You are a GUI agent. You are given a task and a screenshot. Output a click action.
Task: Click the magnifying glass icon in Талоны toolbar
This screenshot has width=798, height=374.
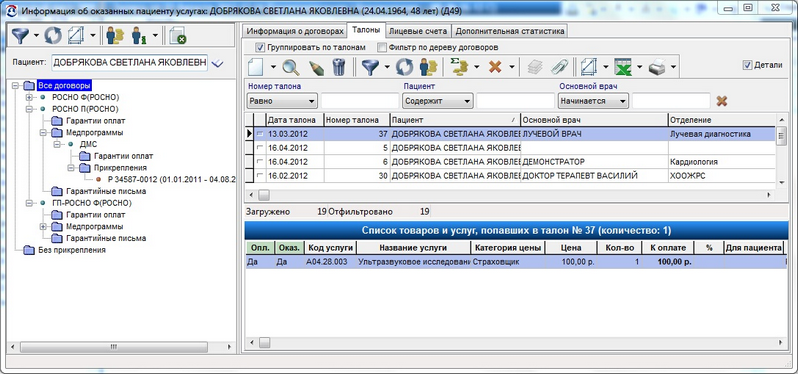pyautogui.click(x=291, y=67)
